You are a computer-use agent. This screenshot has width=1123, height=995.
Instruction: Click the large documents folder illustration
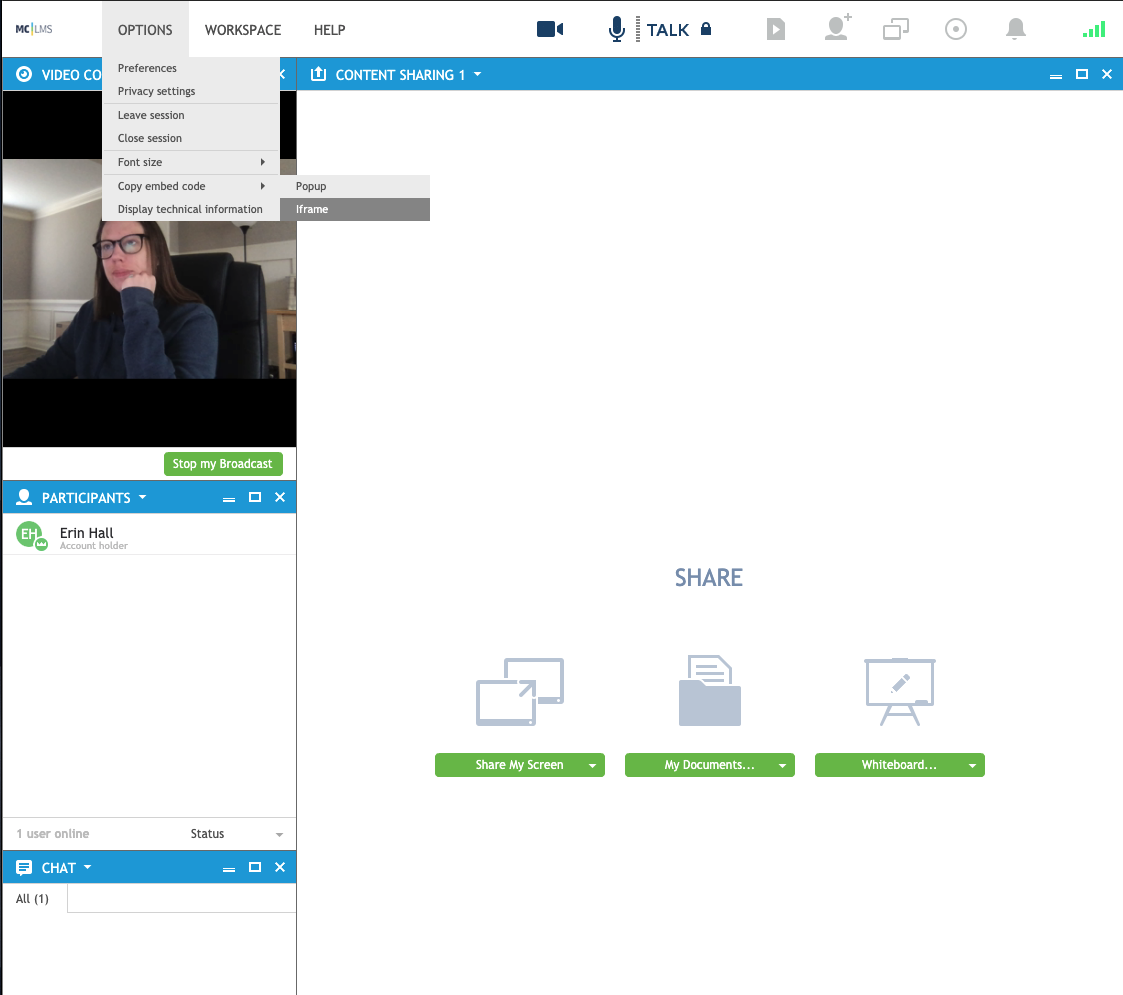point(710,691)
